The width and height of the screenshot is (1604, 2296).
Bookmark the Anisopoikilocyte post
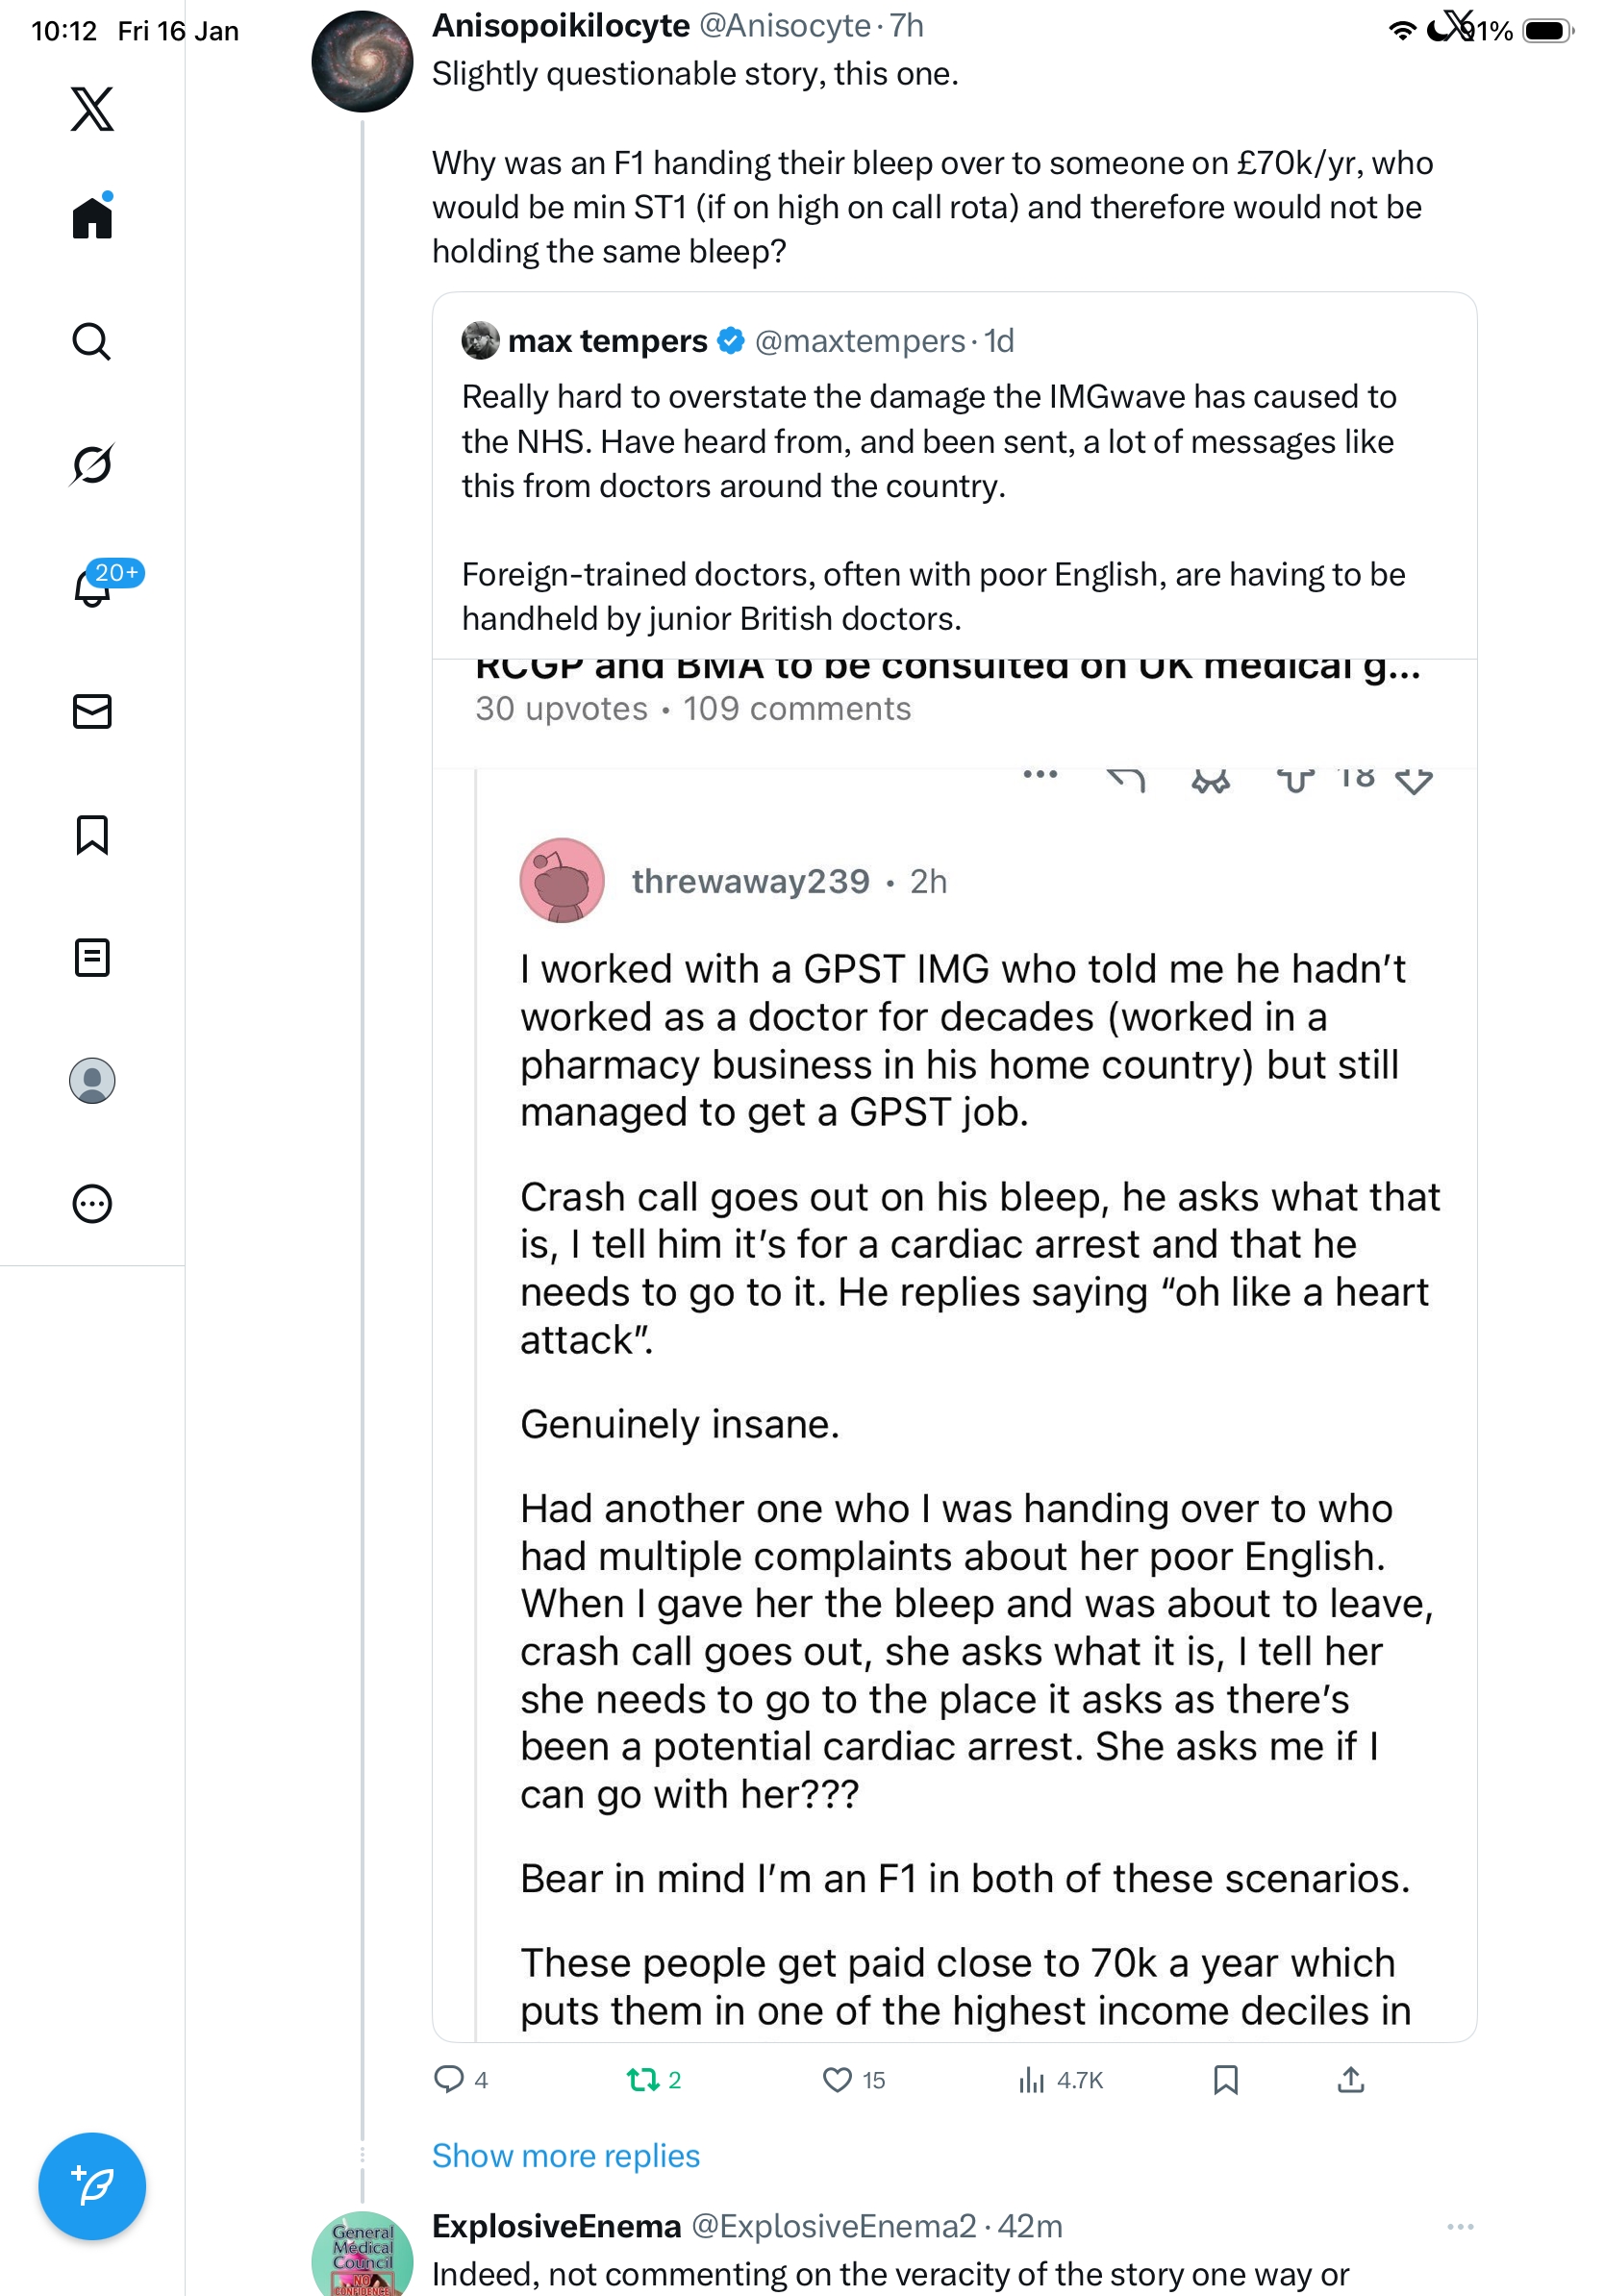coord(1225,2080)
